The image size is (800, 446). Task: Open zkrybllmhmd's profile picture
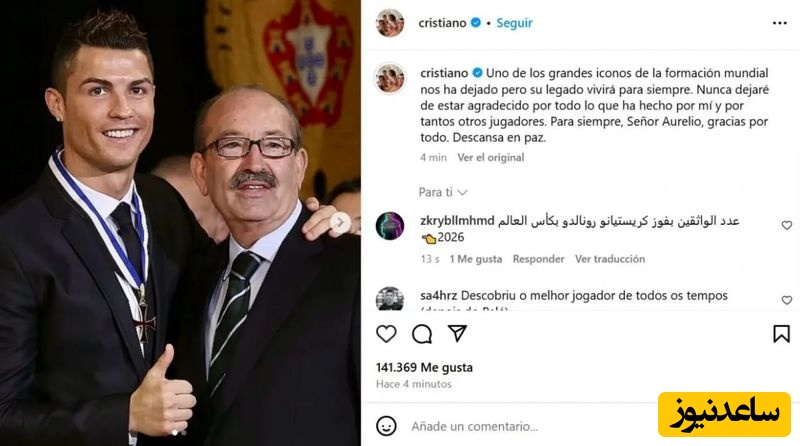coord(390,226)
